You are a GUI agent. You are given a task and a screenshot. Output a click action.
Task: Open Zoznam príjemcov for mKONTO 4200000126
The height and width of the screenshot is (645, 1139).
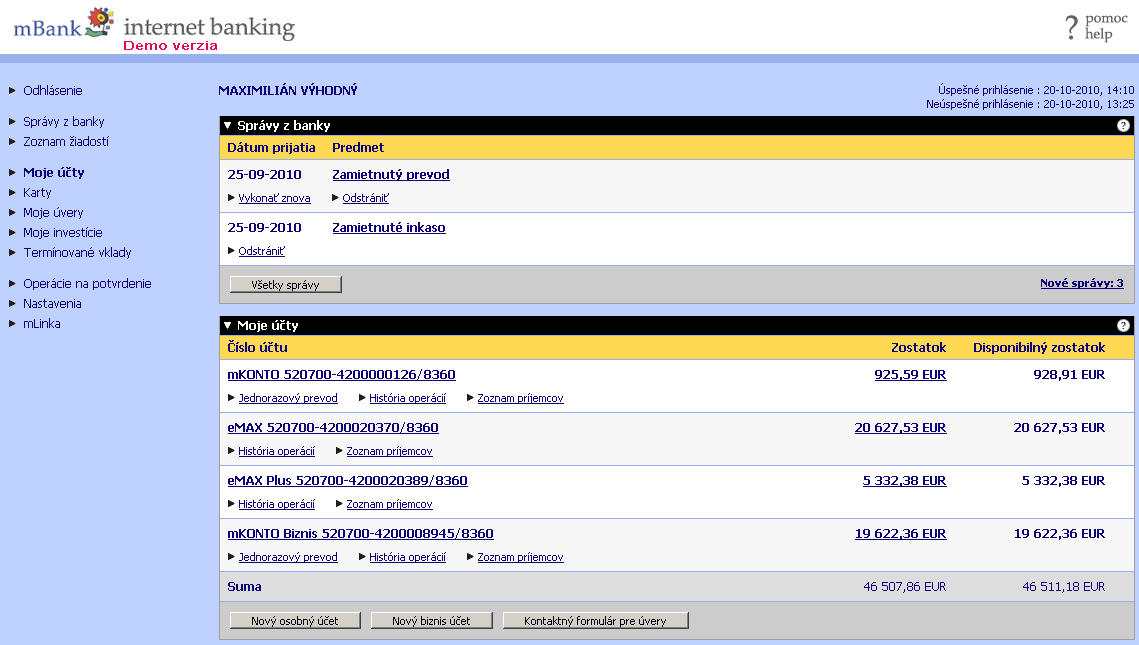tap(520, 398)
